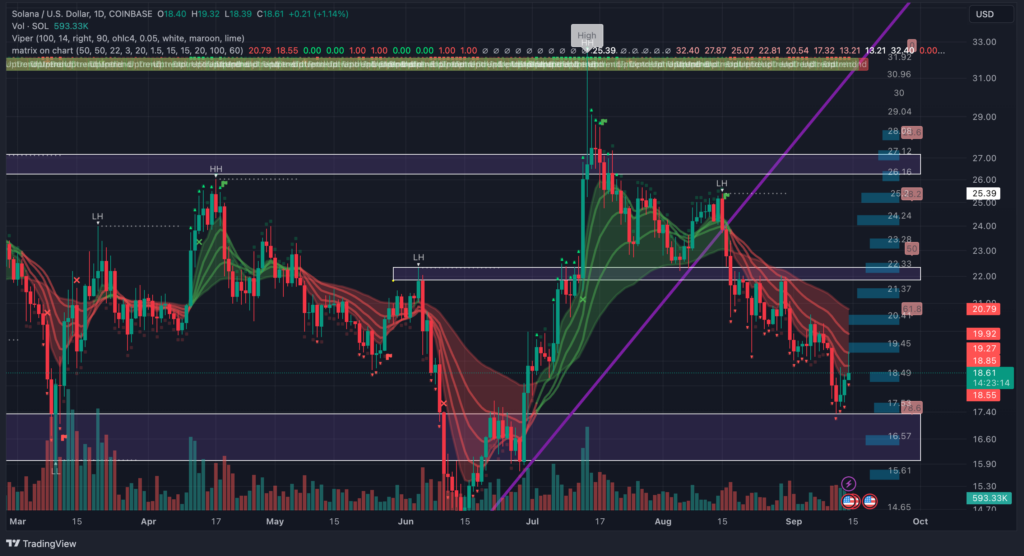Click the HH label above April 17 peak
This screenshot has width=1024, height=556.
point(216,169)
